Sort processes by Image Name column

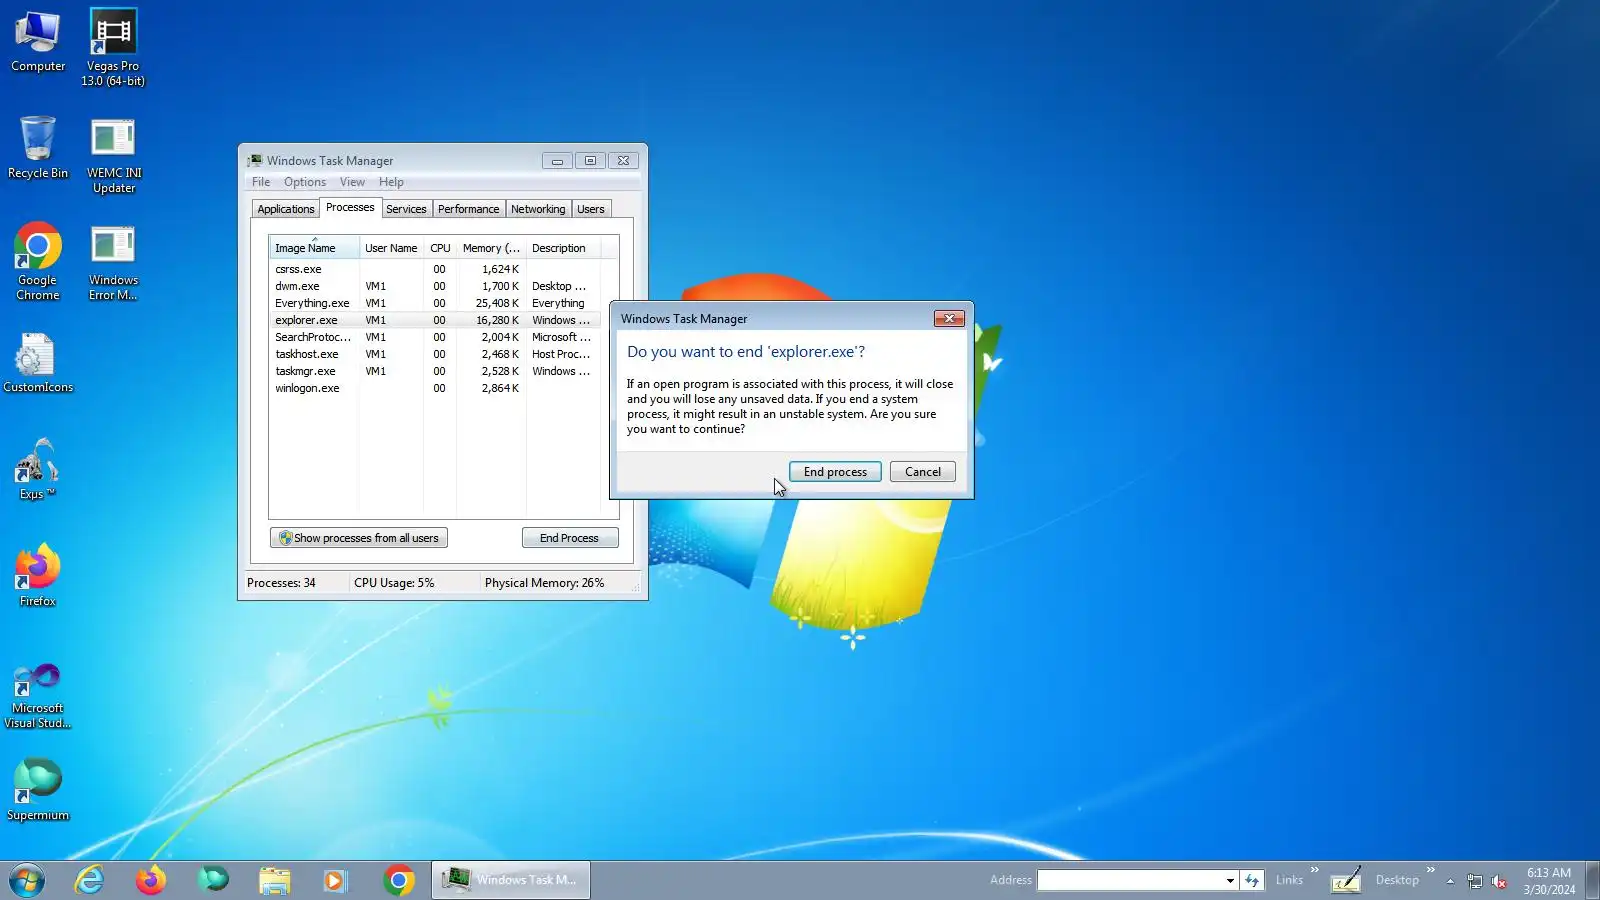click(x=314, y=248)
